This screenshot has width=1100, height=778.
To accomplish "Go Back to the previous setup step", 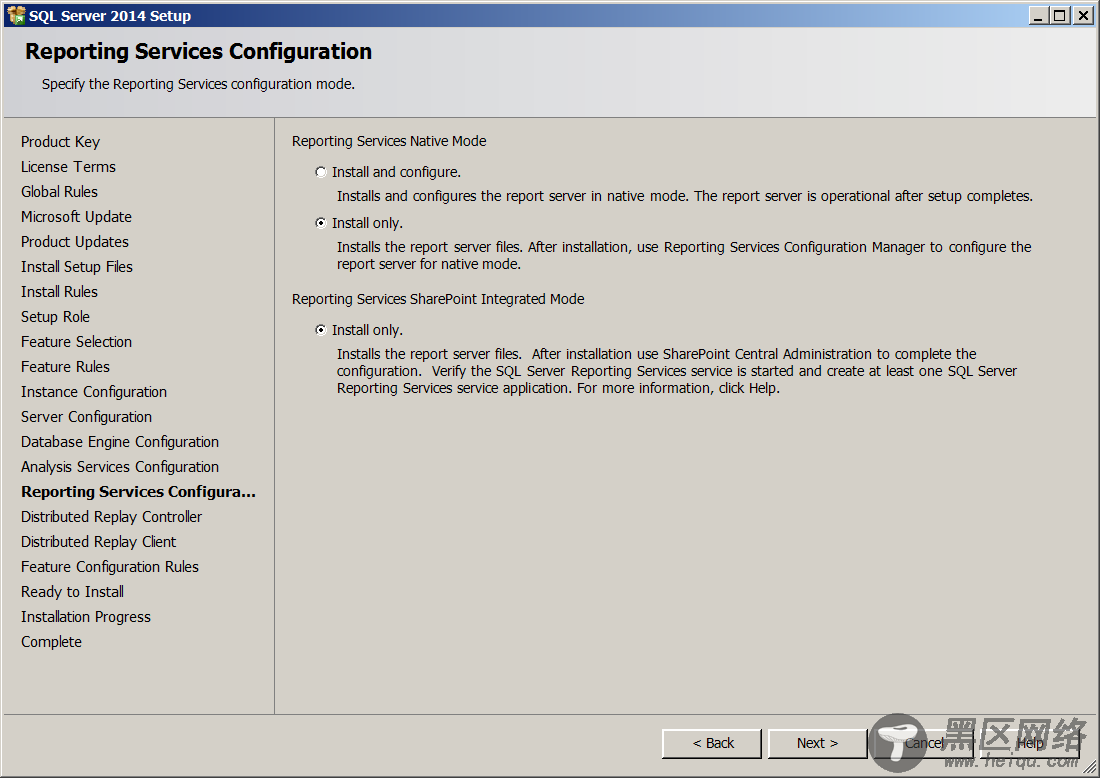I will pos(711,743).
